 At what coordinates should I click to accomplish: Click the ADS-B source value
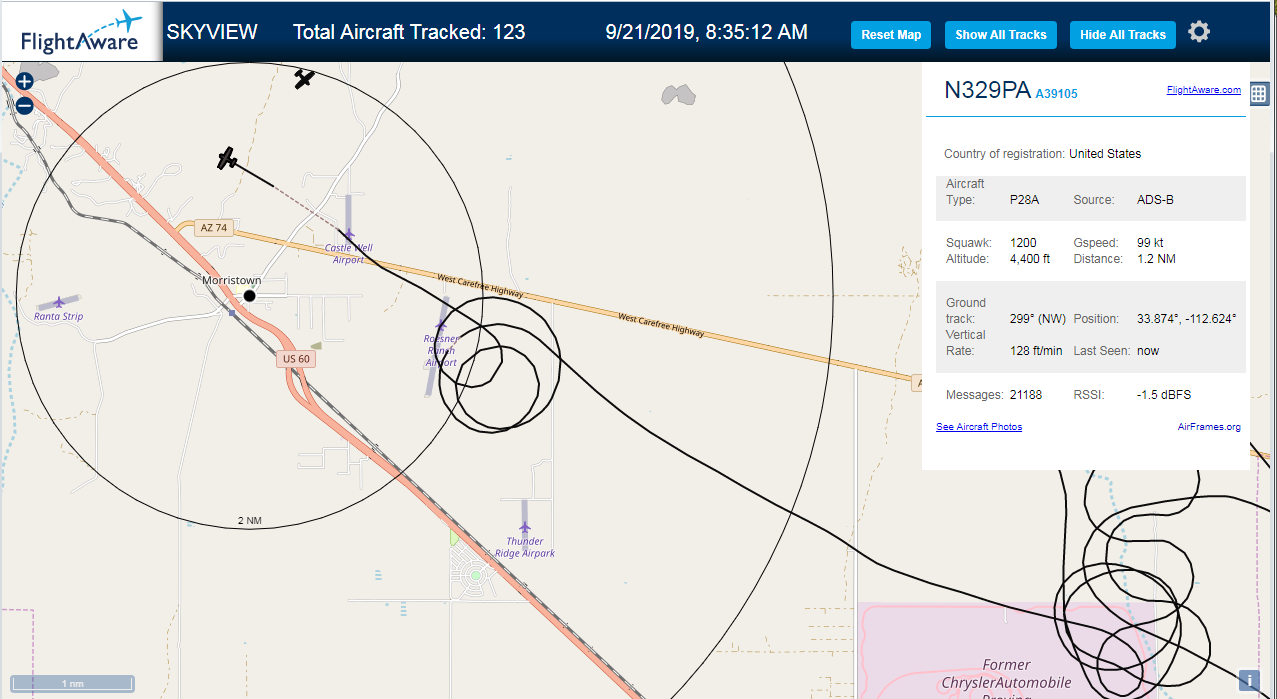pyautogui.click(x=1155, y=200)
